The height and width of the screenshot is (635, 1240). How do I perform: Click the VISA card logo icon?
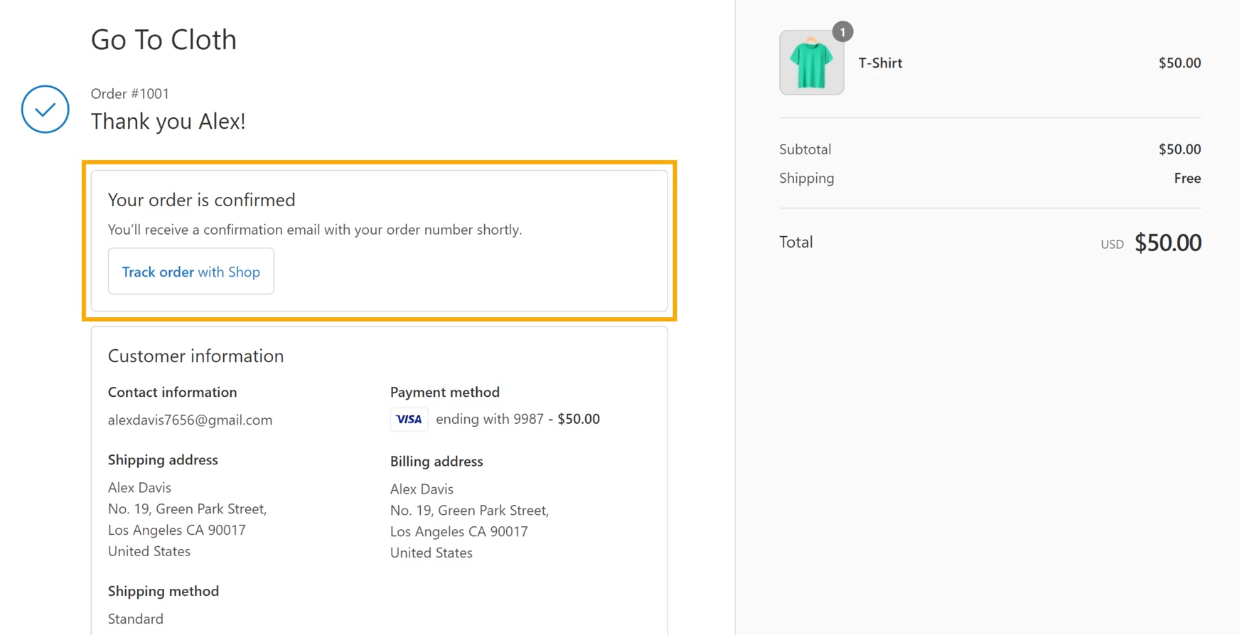click(x=409, y=420)
